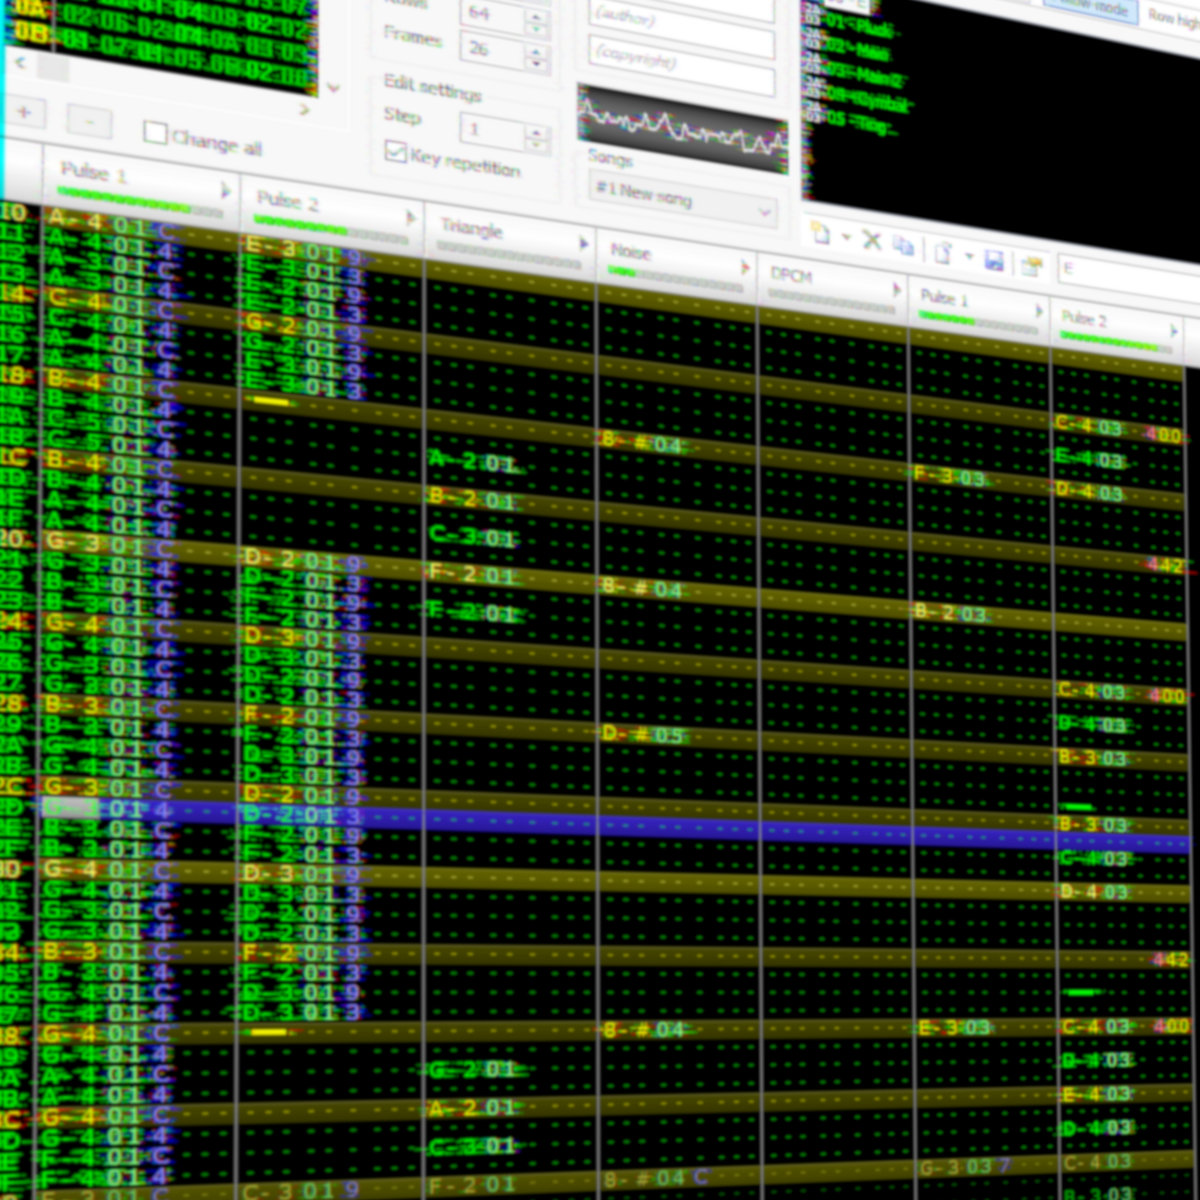Viewport: 1200px width, 1200px height.
Task: Open the new instrument type dropdown arrow
Action: (846, 238)
